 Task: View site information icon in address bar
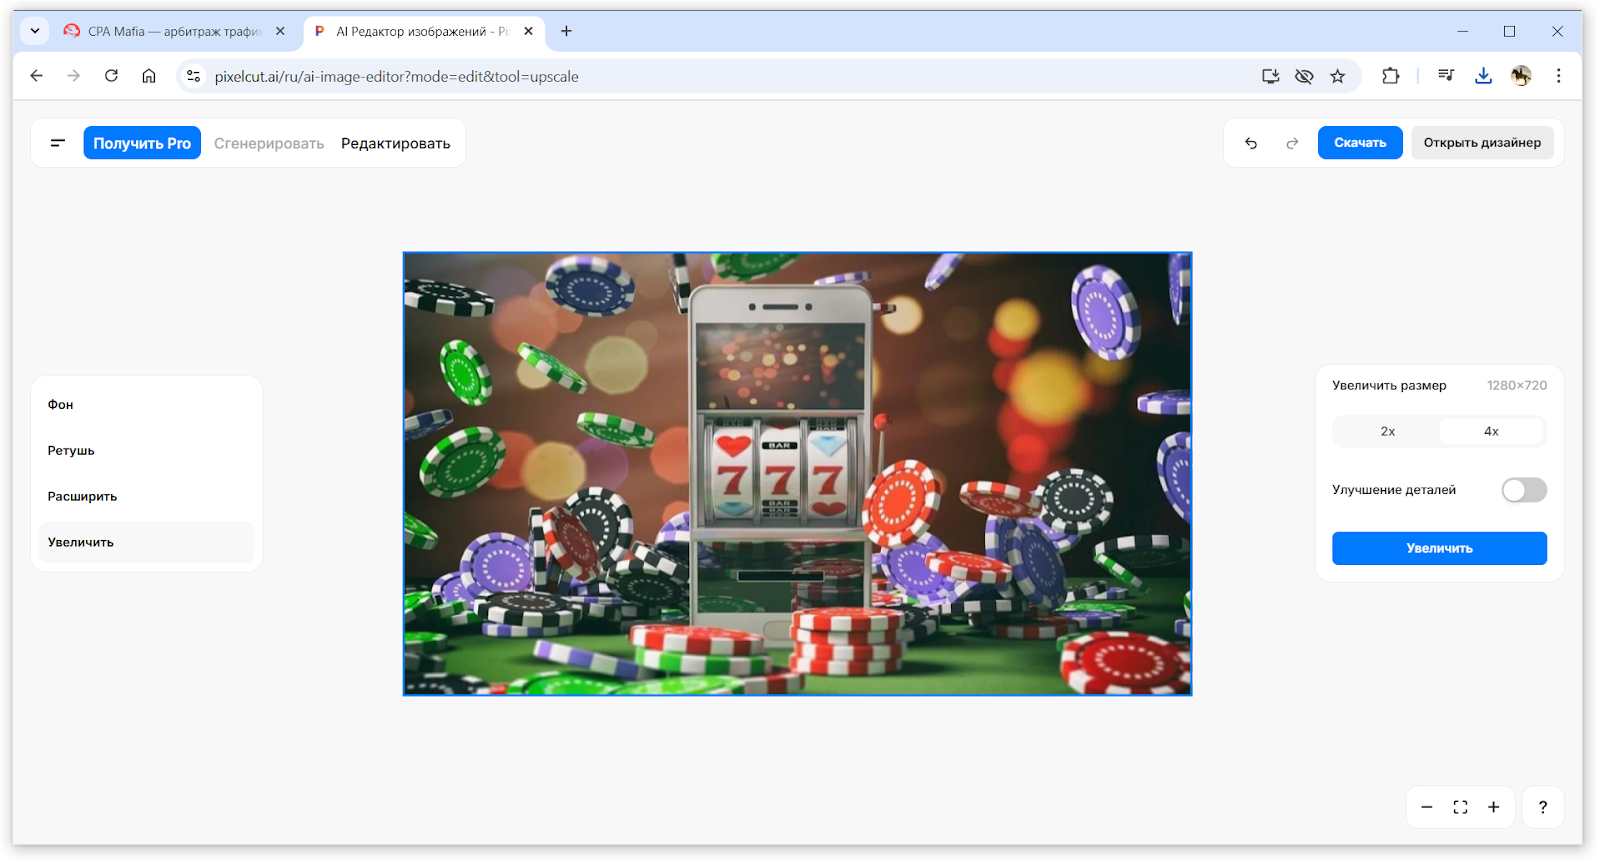pos(194,76)
